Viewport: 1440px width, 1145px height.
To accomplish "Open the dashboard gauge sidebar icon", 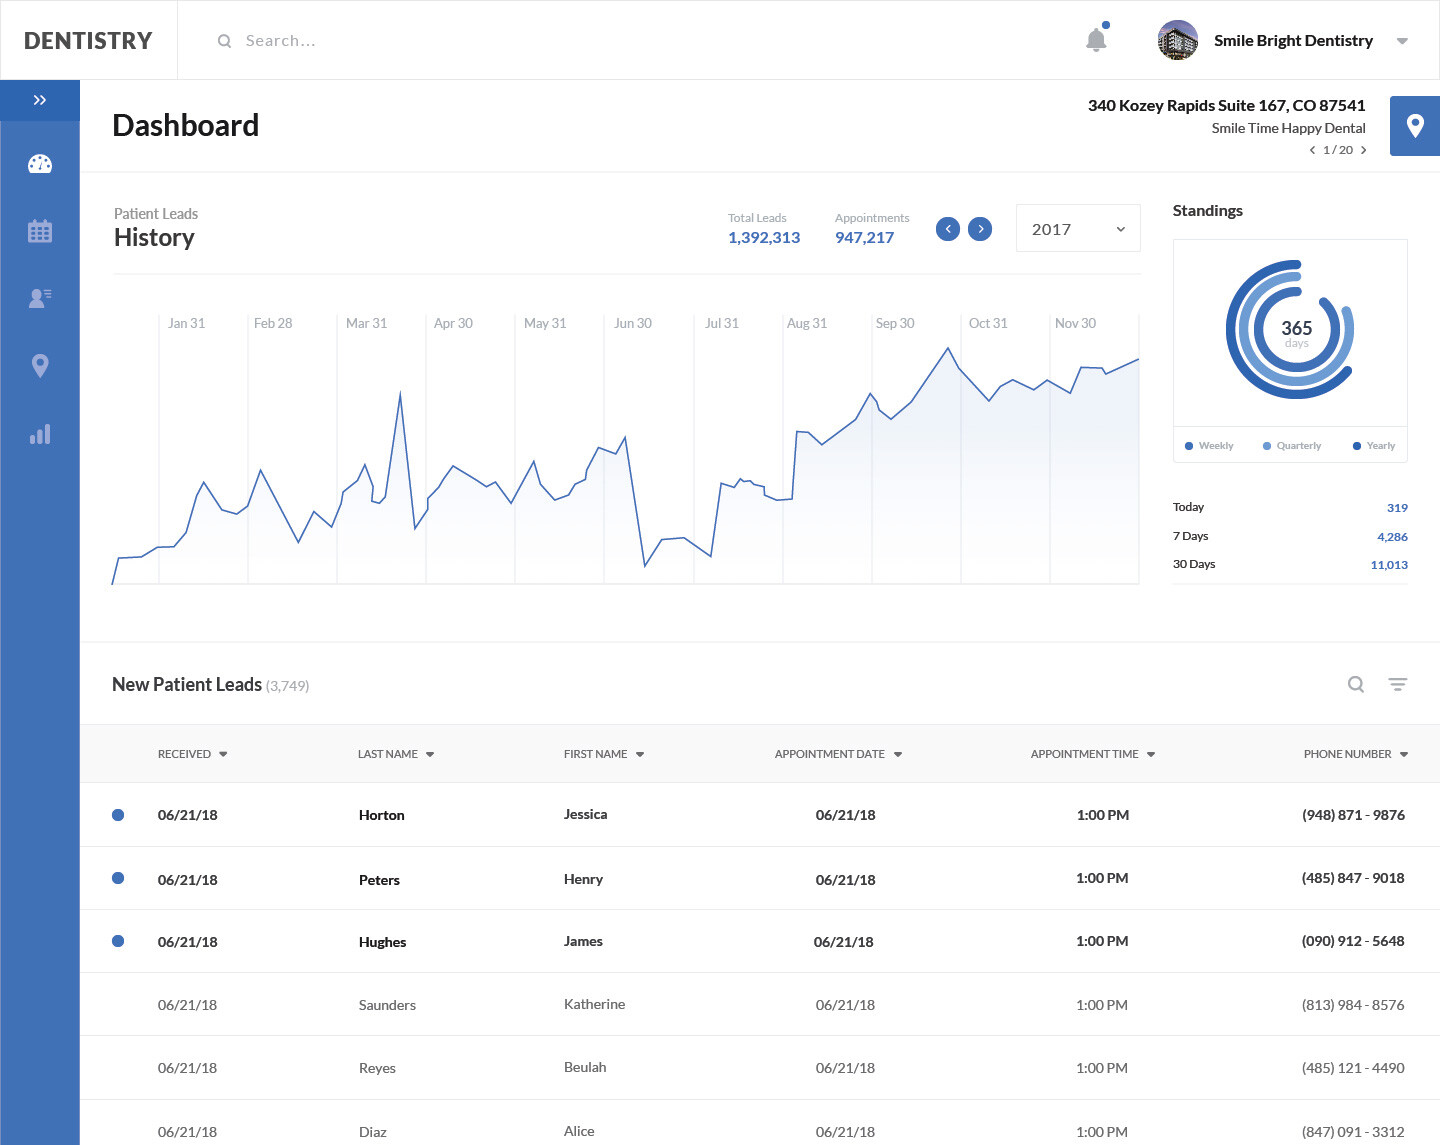I will pos(40,164).
